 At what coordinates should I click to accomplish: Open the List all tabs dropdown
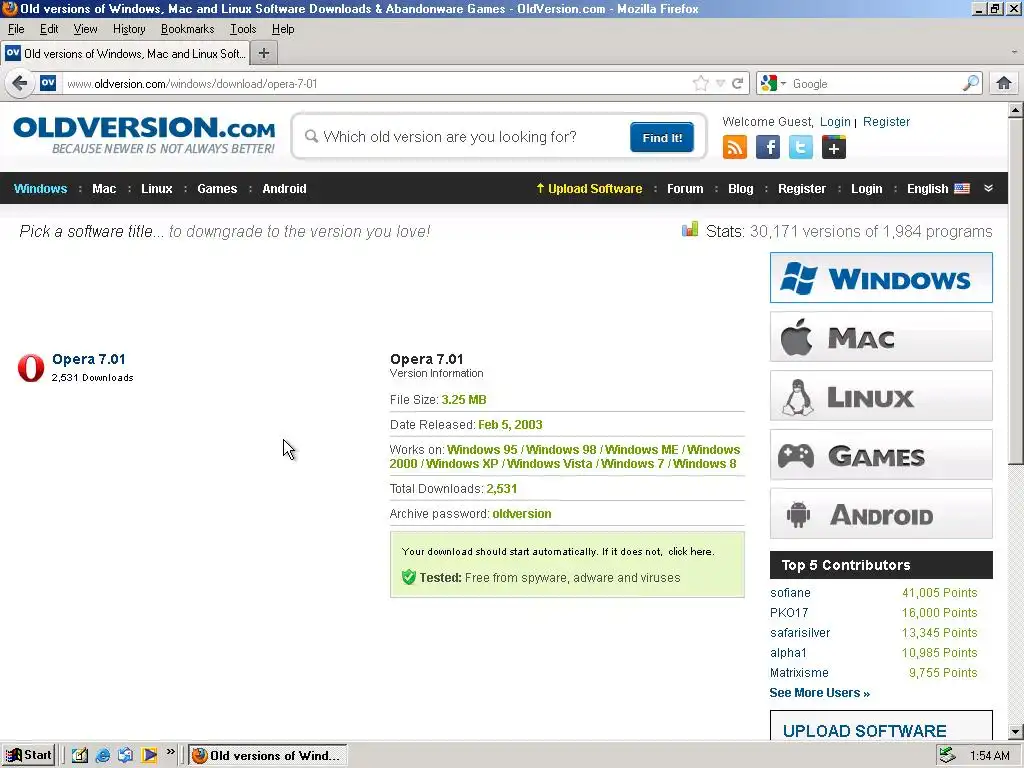point(1014,52)
